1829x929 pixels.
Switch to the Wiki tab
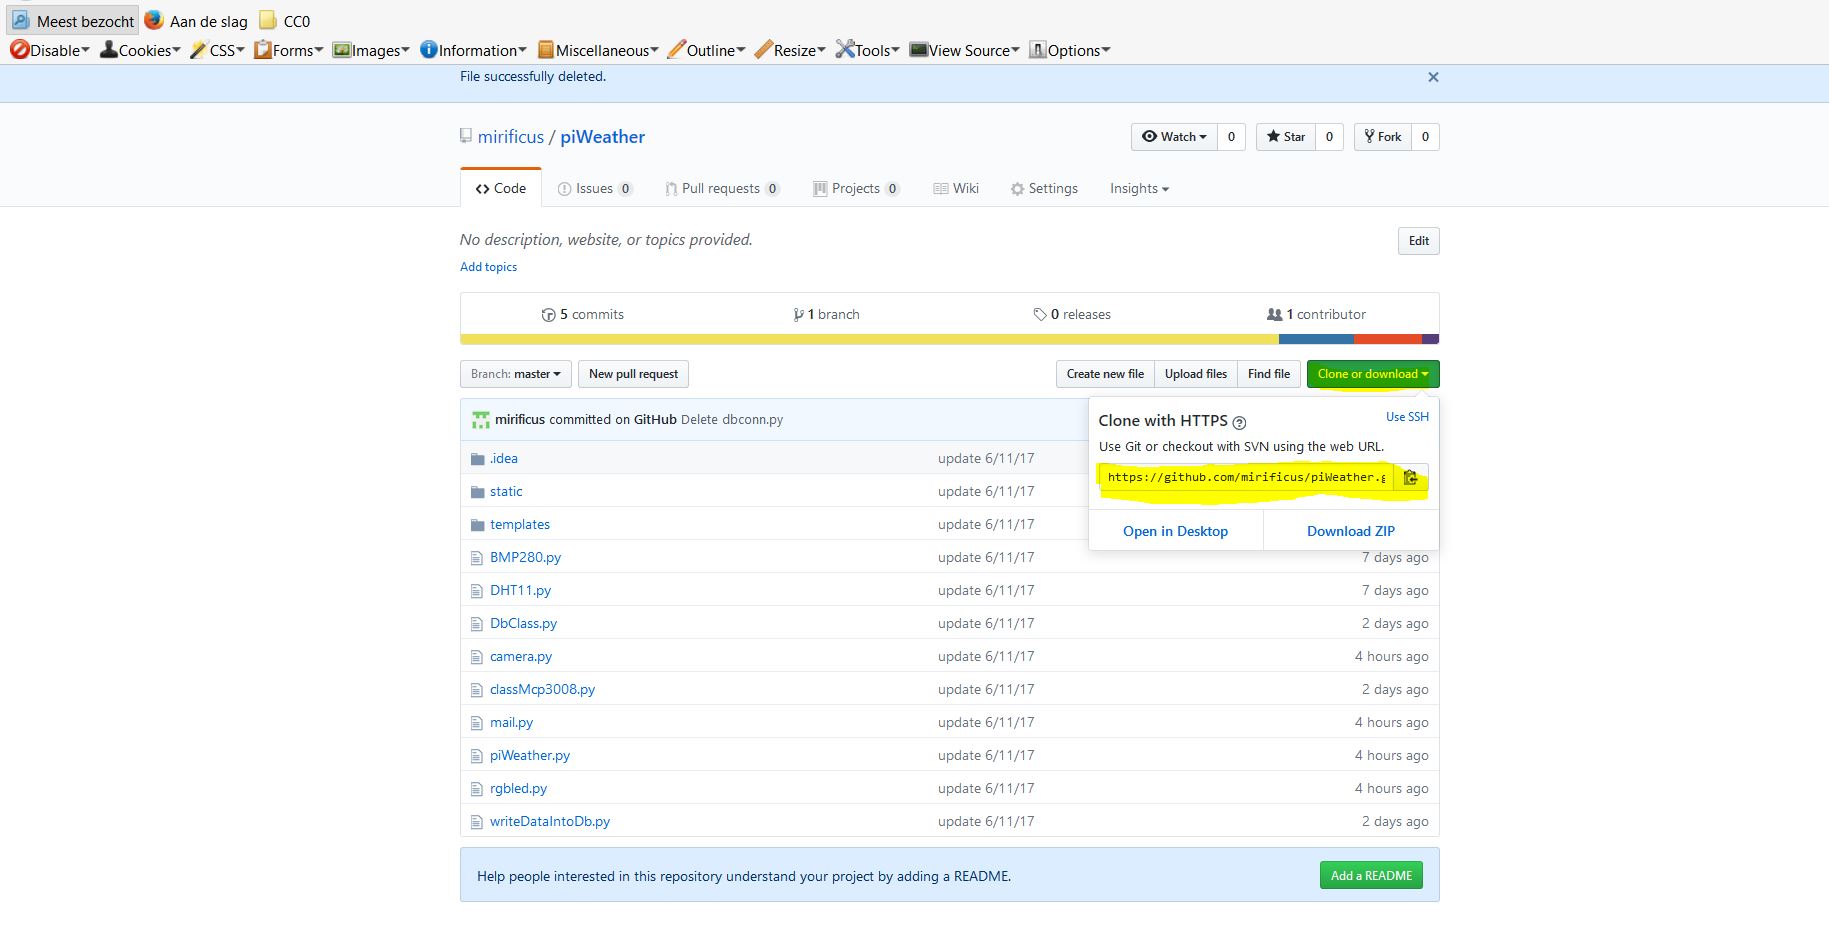tap(956, 188)
